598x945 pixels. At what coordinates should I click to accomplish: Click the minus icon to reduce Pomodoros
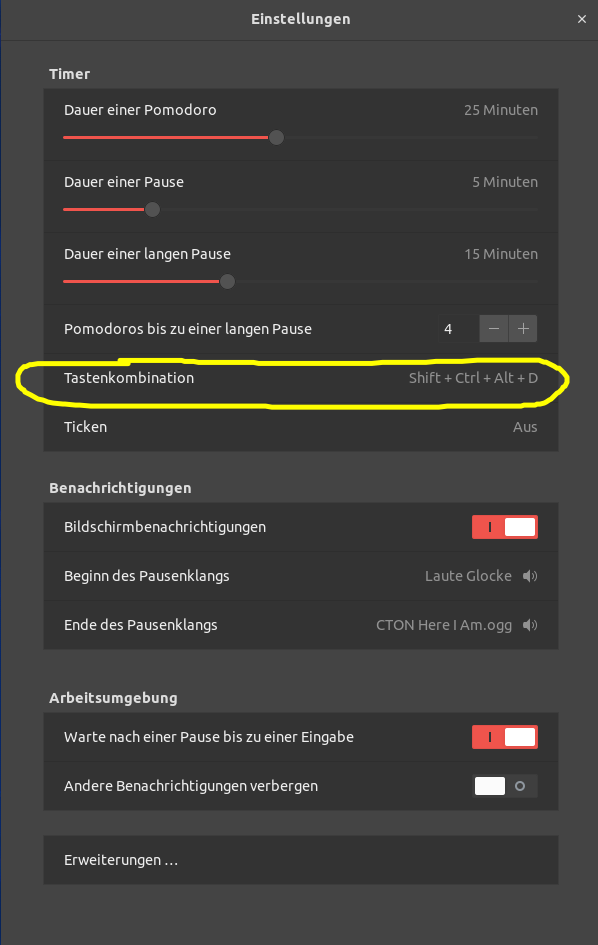click(493, 328)
